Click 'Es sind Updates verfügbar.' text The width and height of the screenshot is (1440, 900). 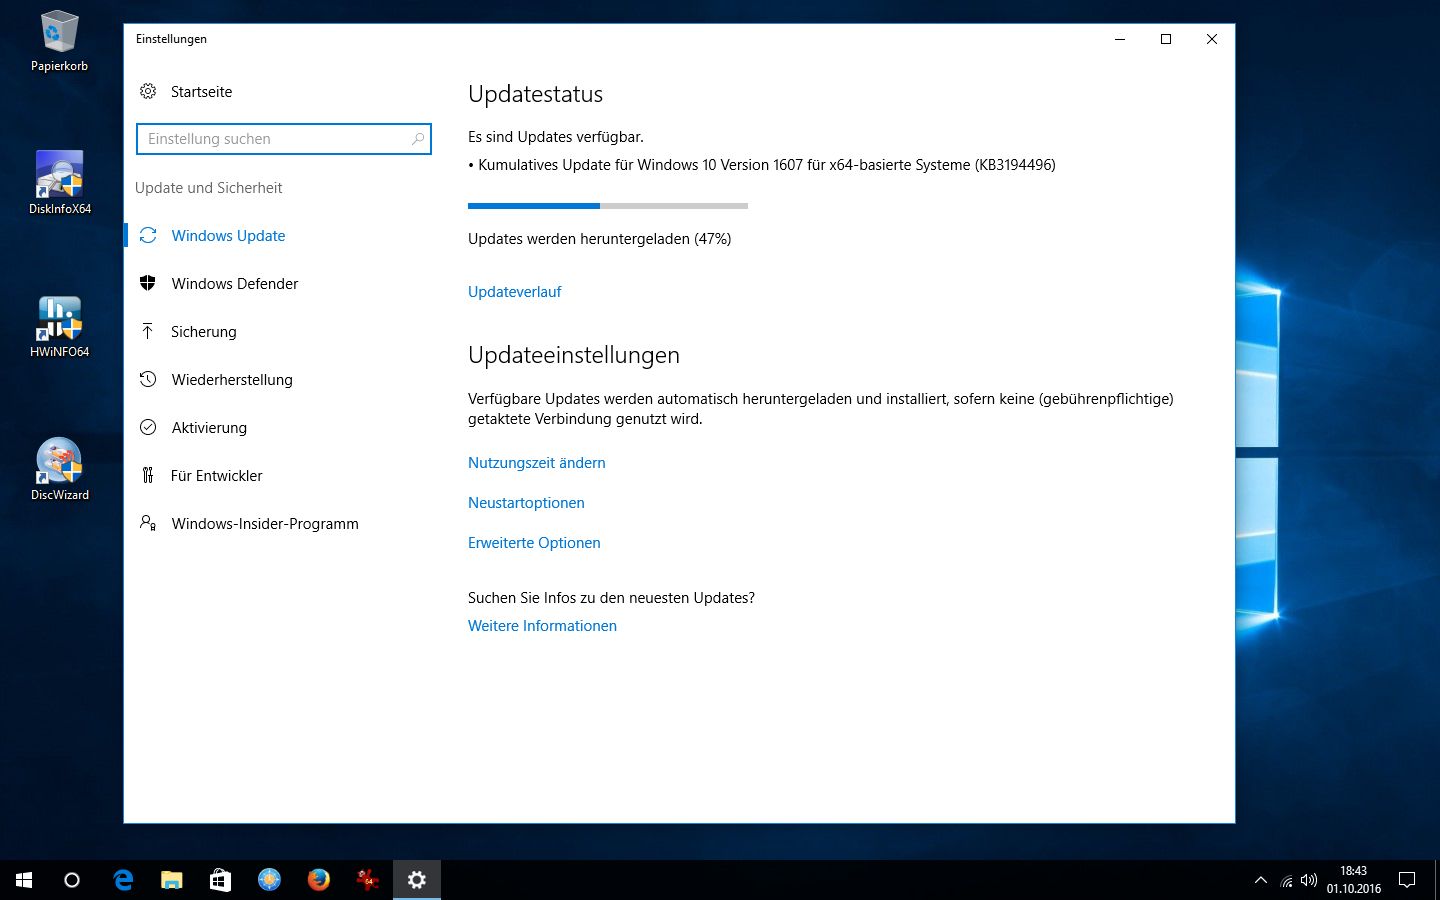click(x=556, y=137)
